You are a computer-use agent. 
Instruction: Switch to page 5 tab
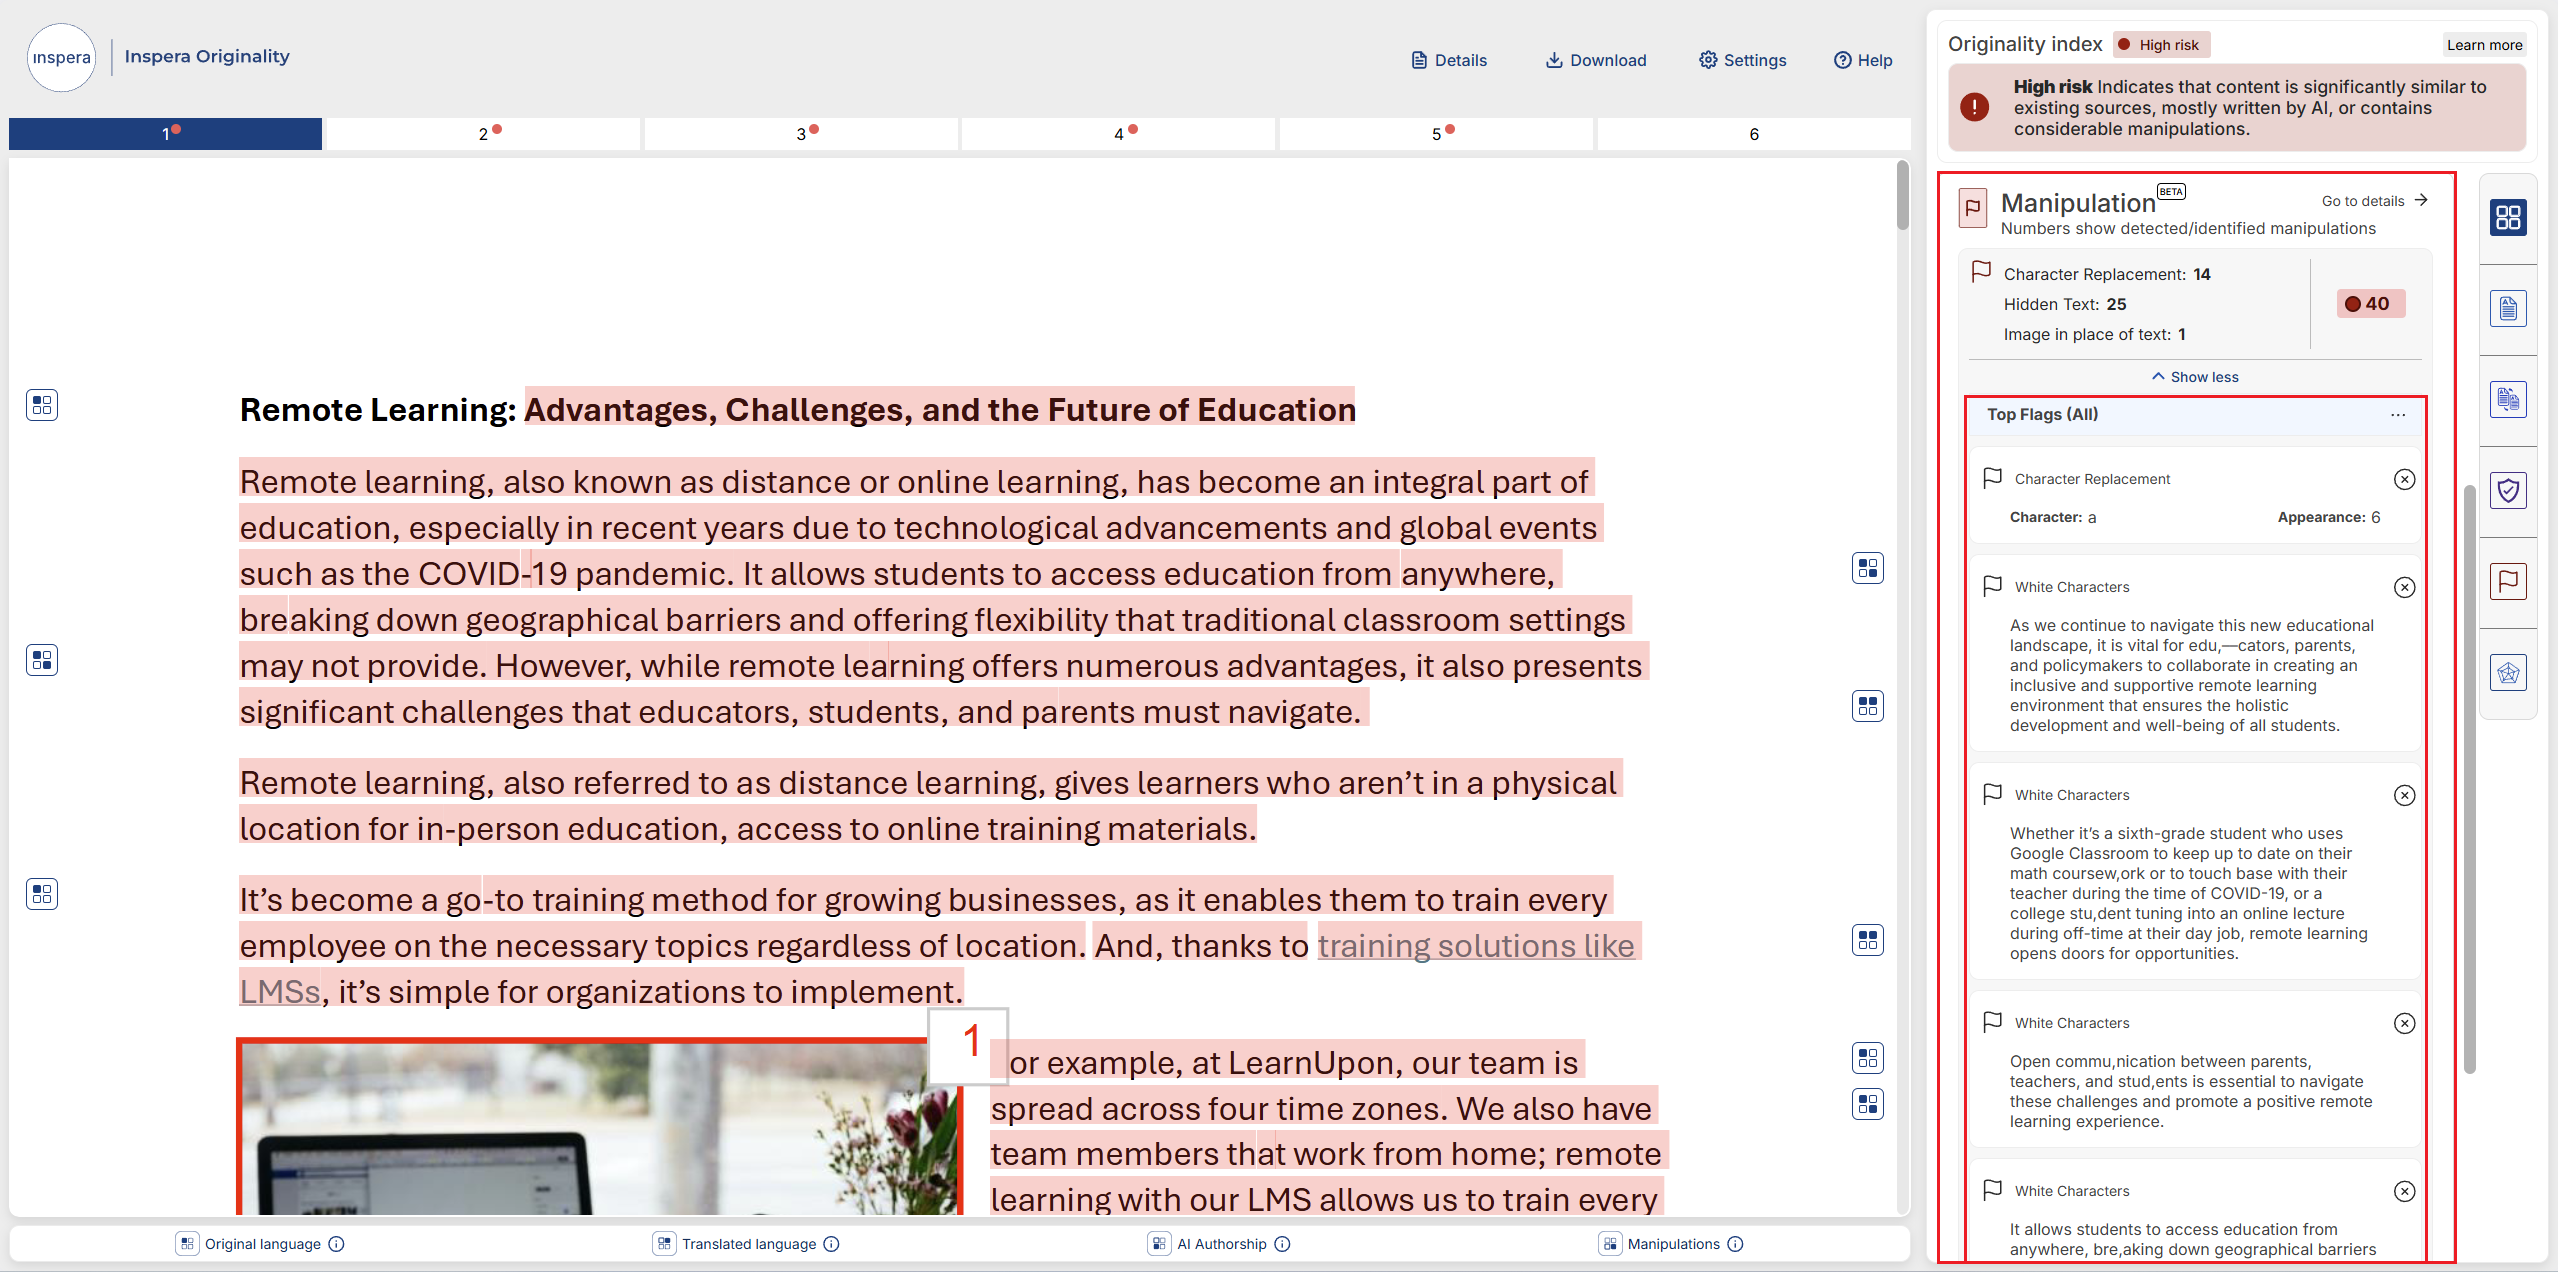1436,133
